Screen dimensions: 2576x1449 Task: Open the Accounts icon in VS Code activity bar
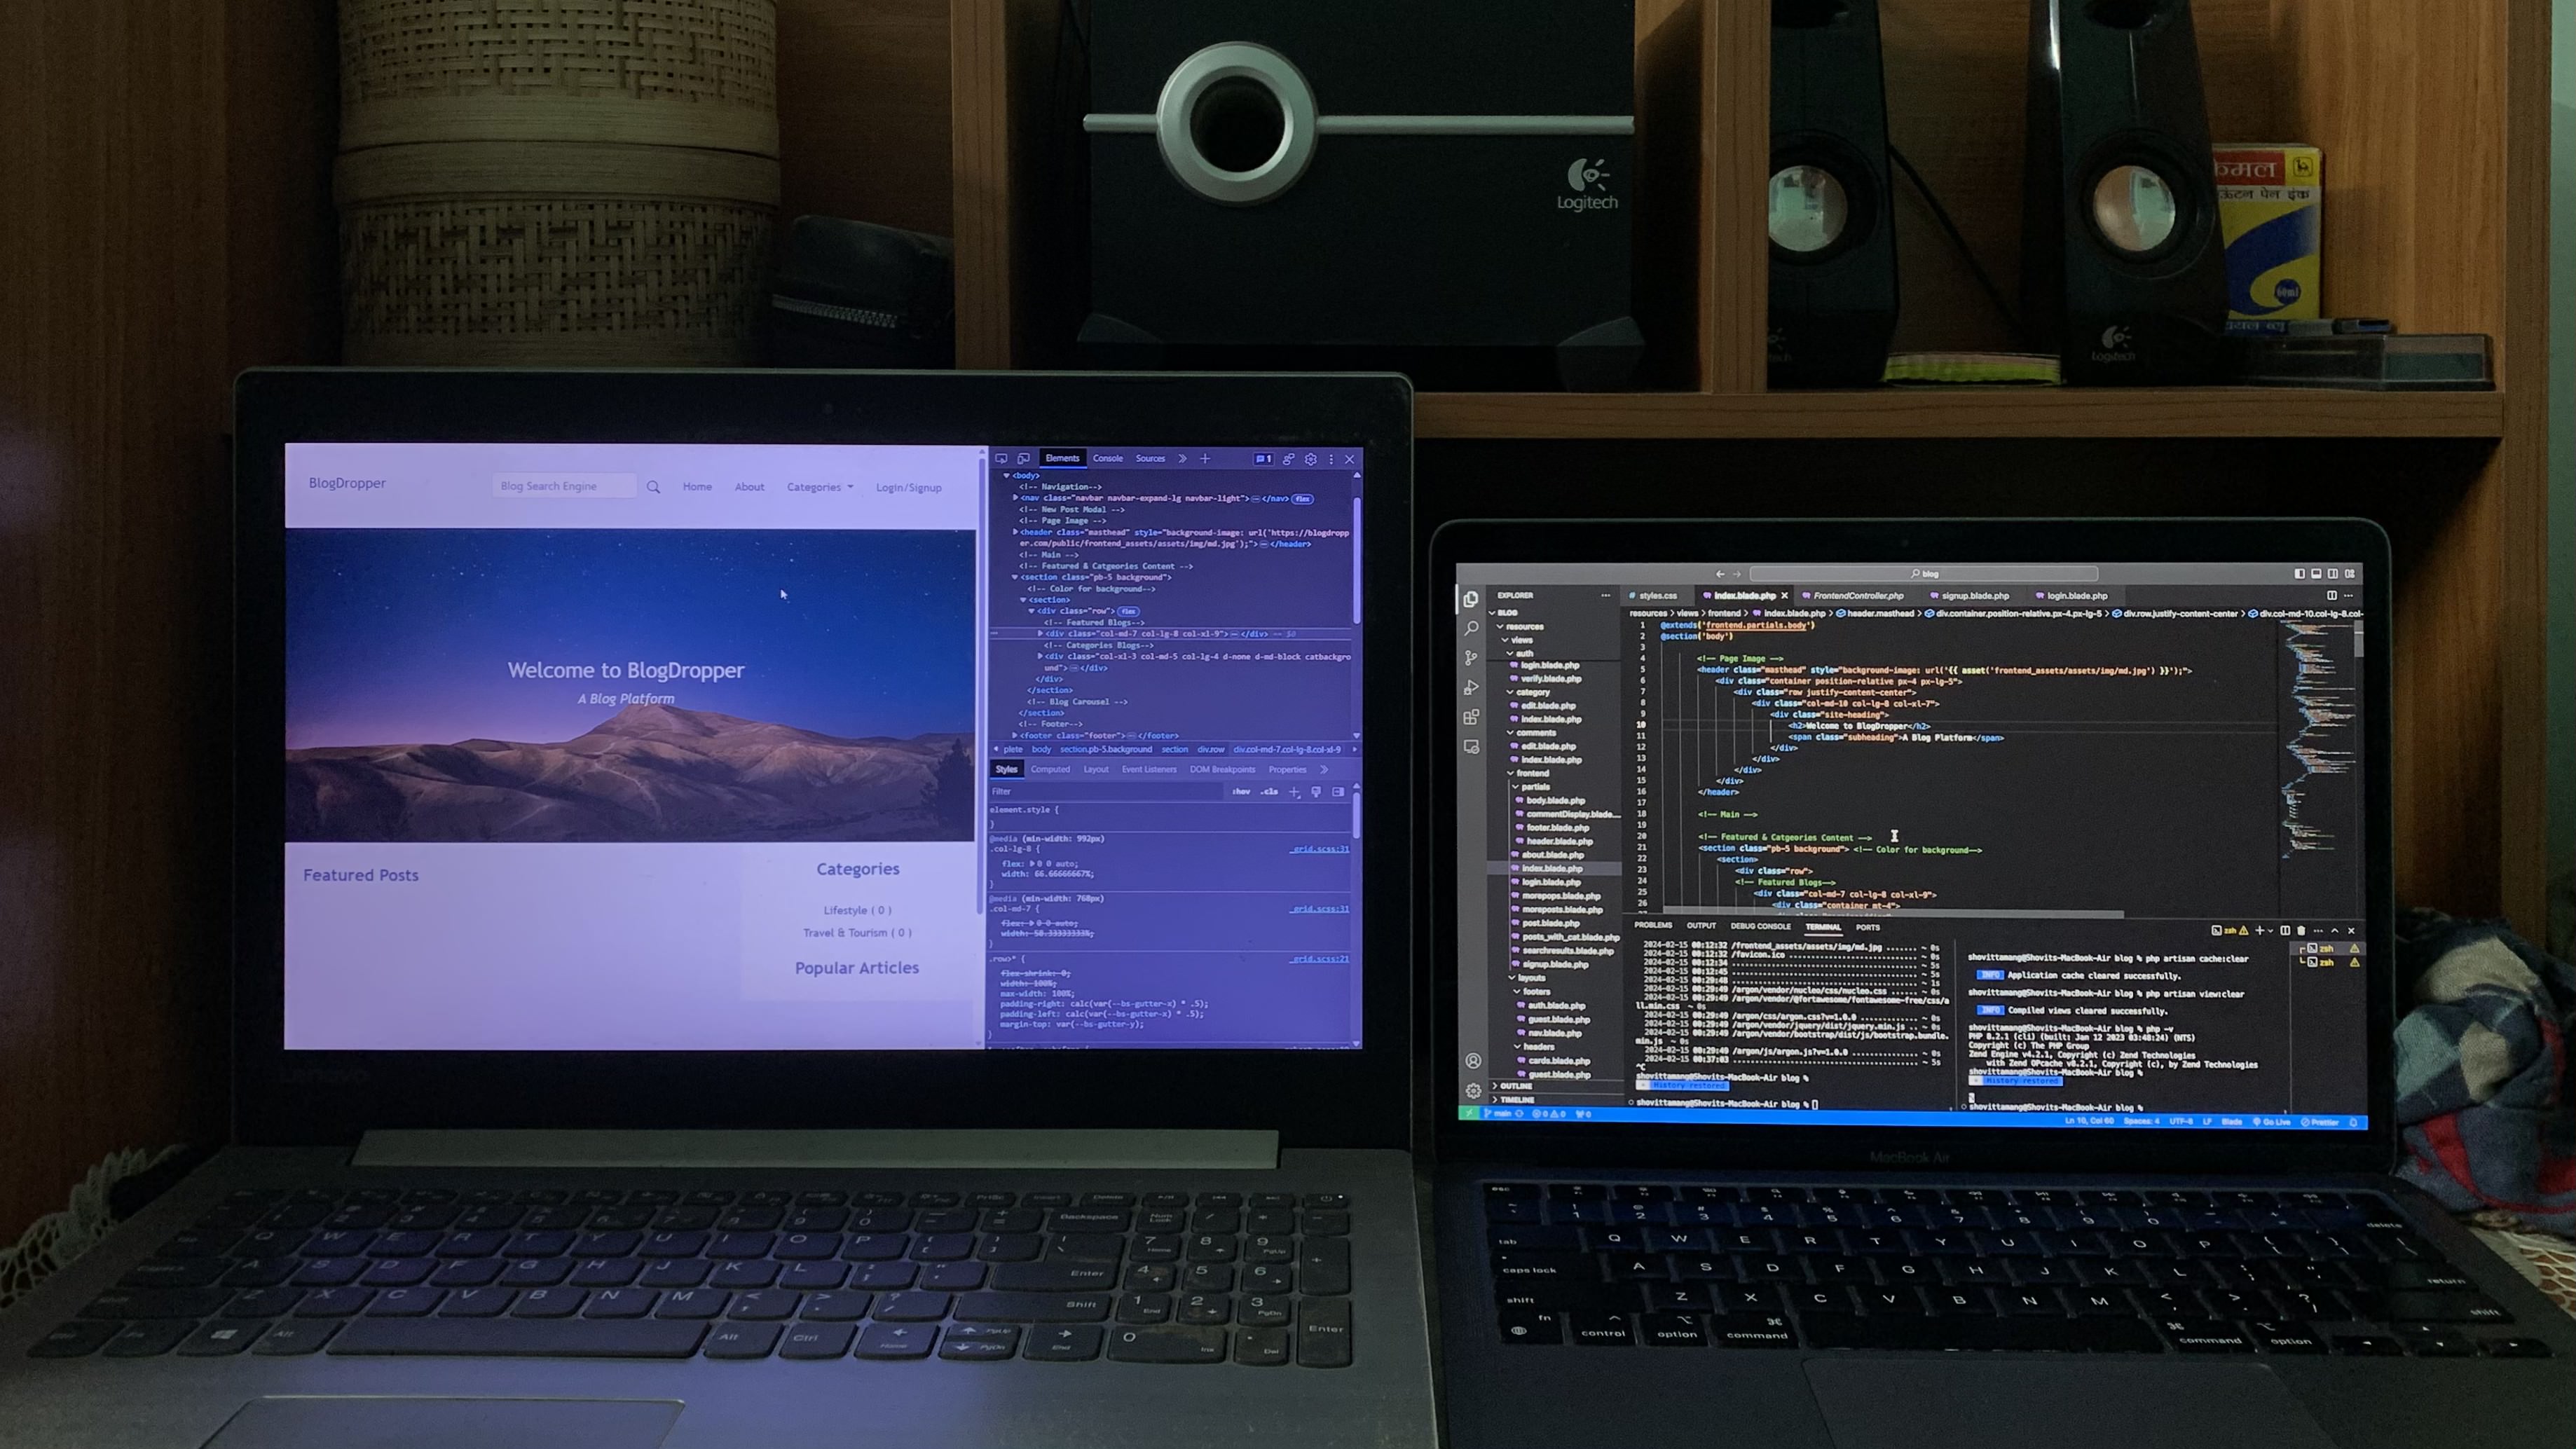[1473, 1061]
